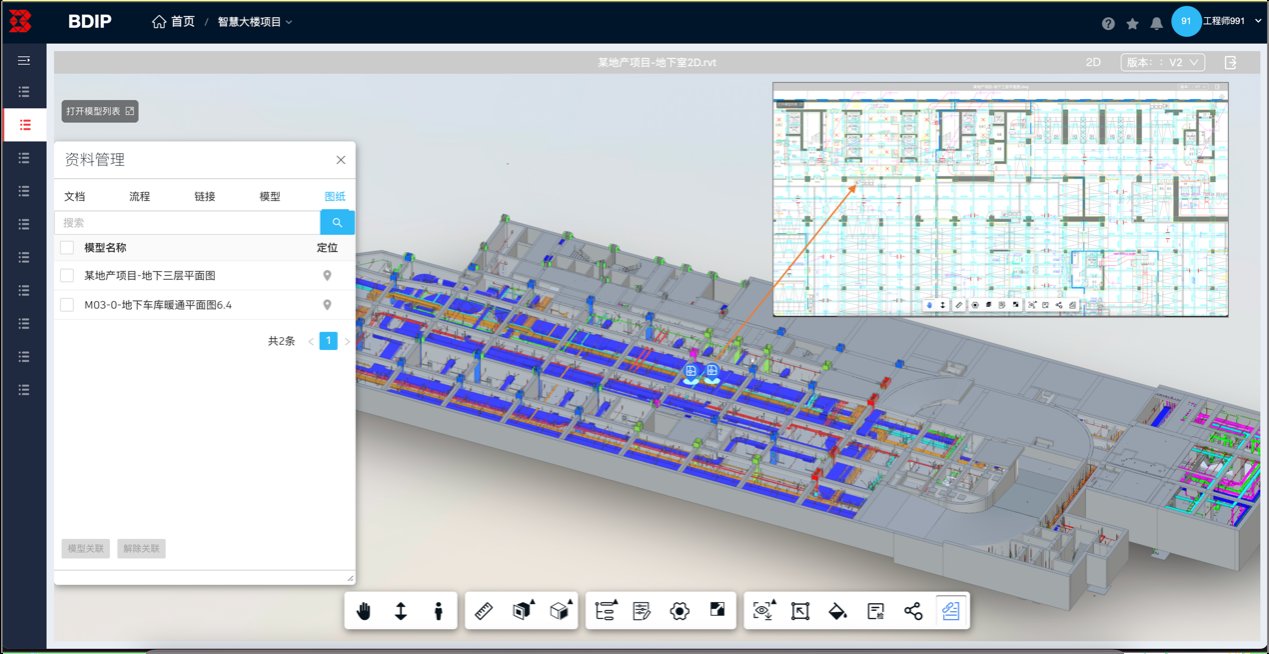
Task: Click the share icon in bottom toolbar
Action: (913, 611)
